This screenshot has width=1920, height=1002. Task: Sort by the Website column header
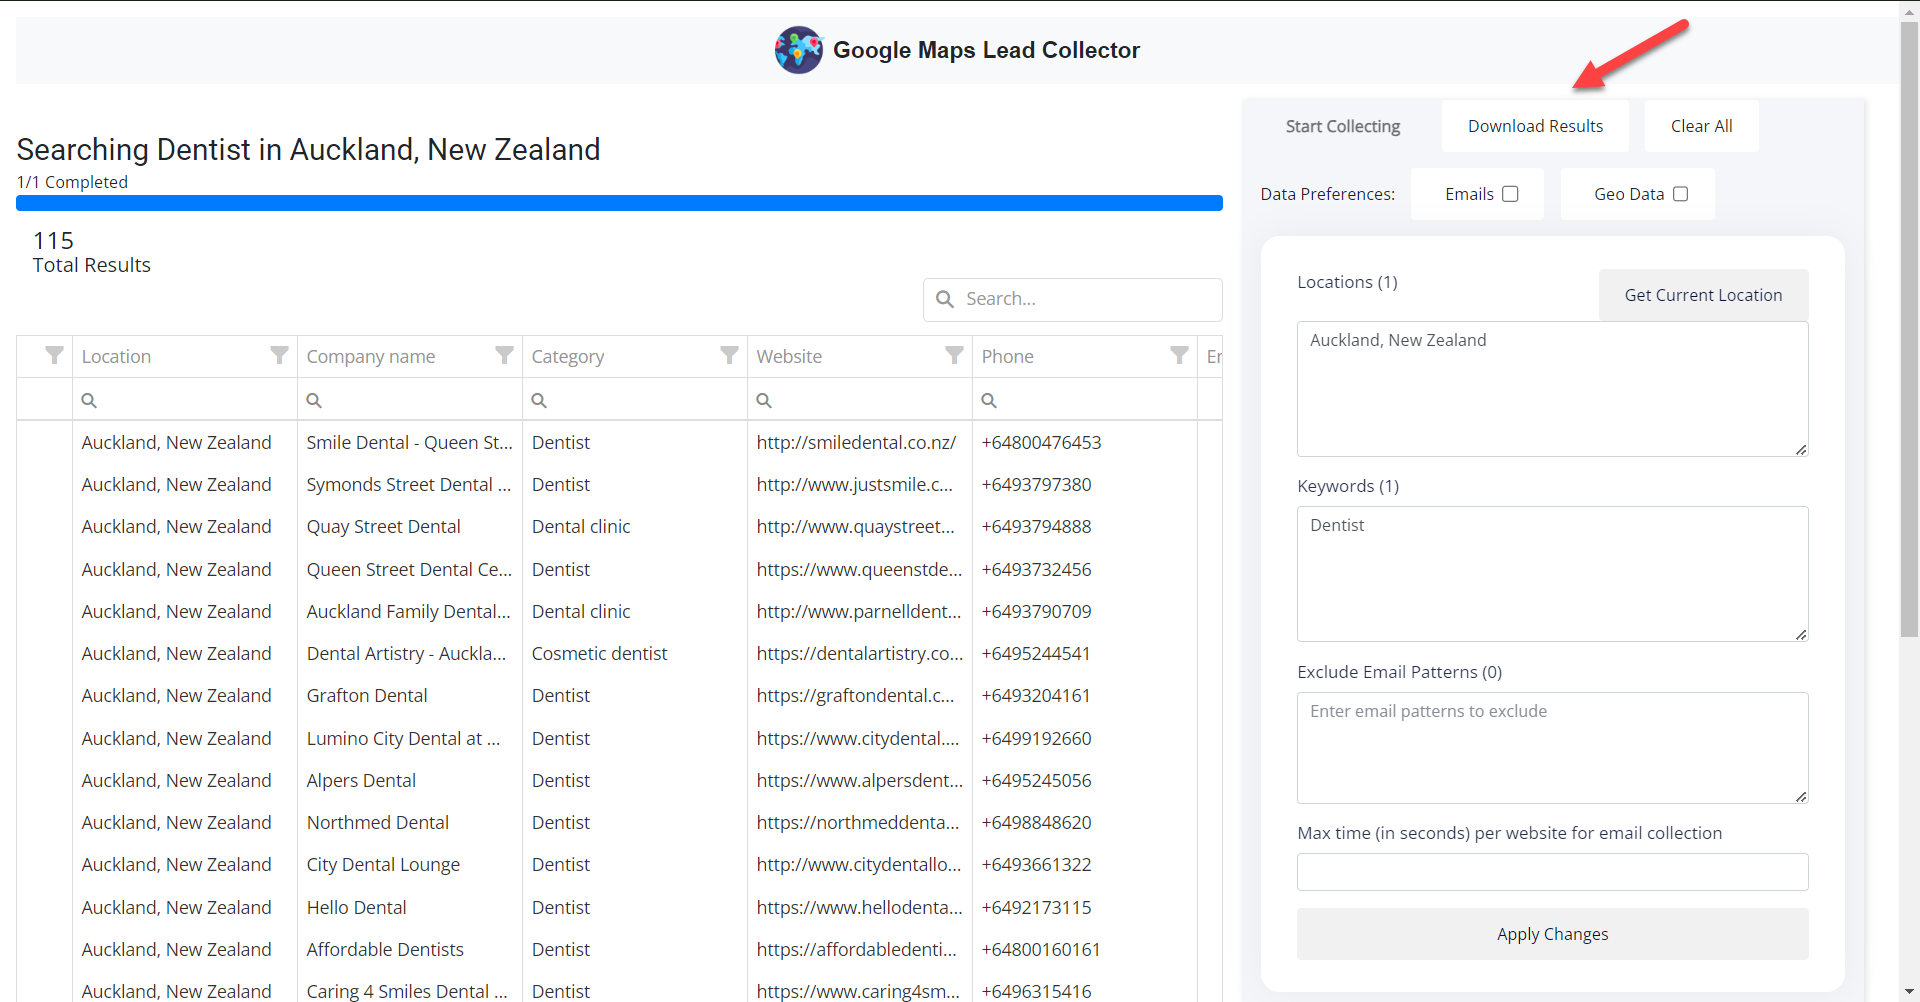[790, 356]
